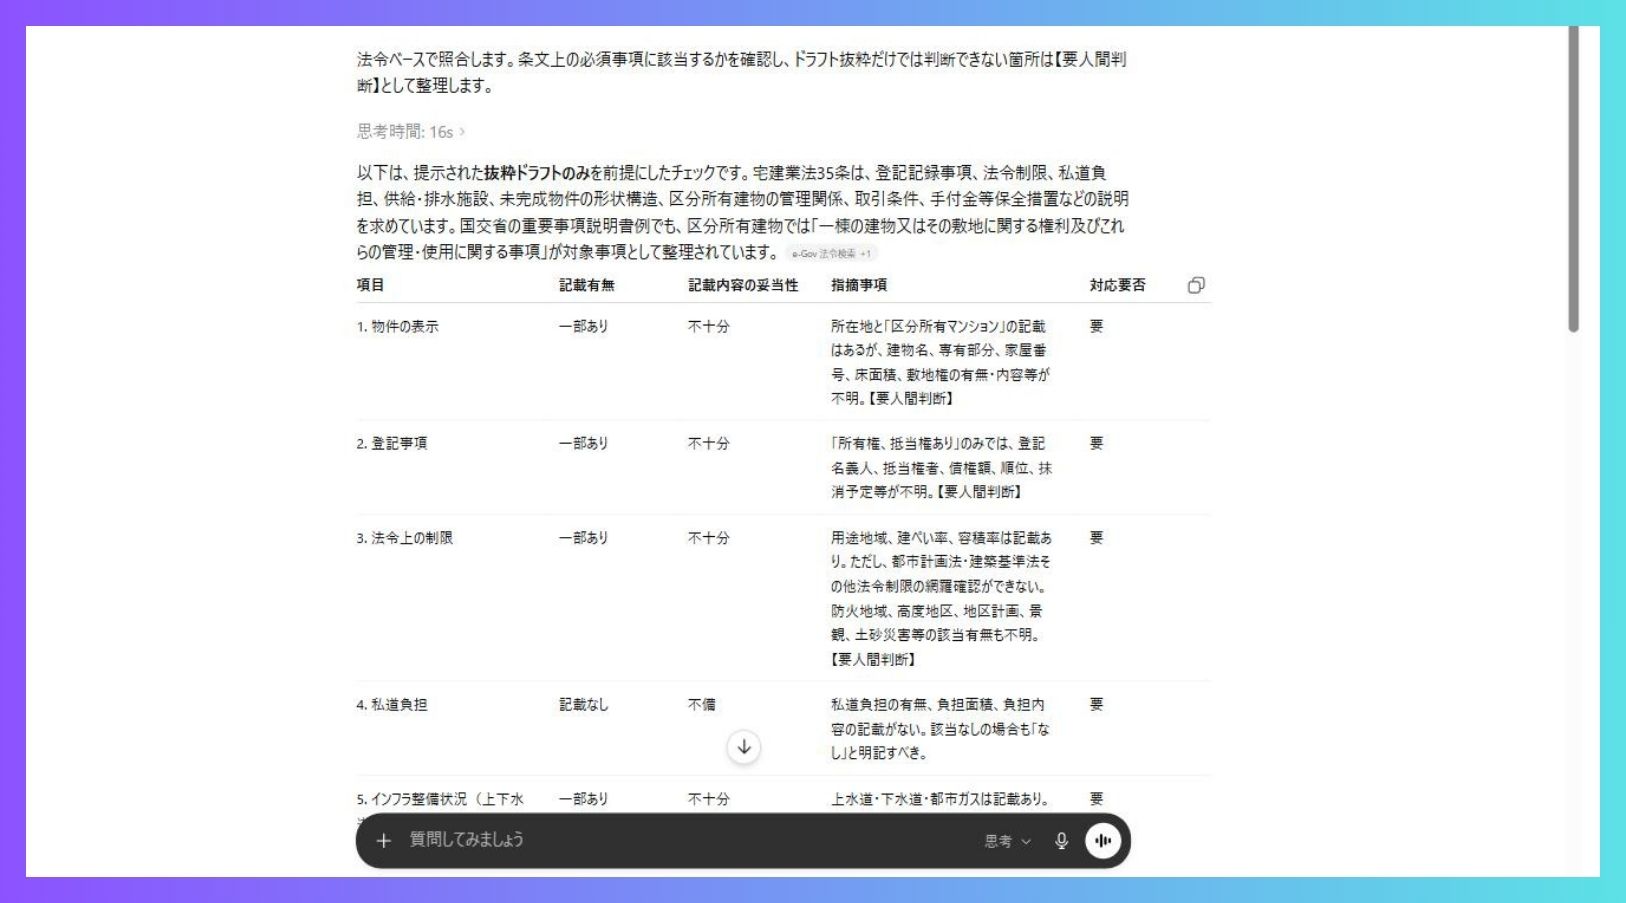This screenshot has height=903, width=1626.
Task: Click 要 in the 私道負担 row
Action: [x=1097, y=705]
